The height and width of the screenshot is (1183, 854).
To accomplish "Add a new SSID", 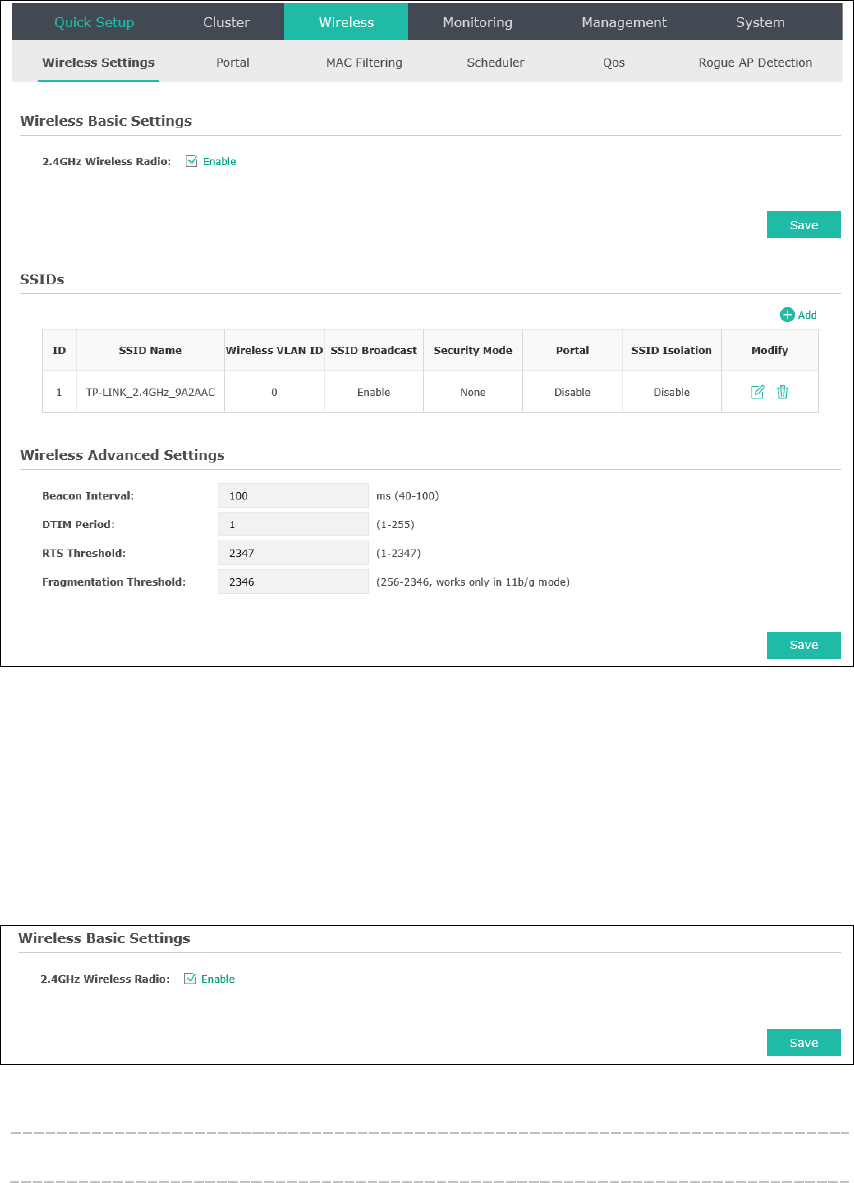I will click(x=798, y=315).
